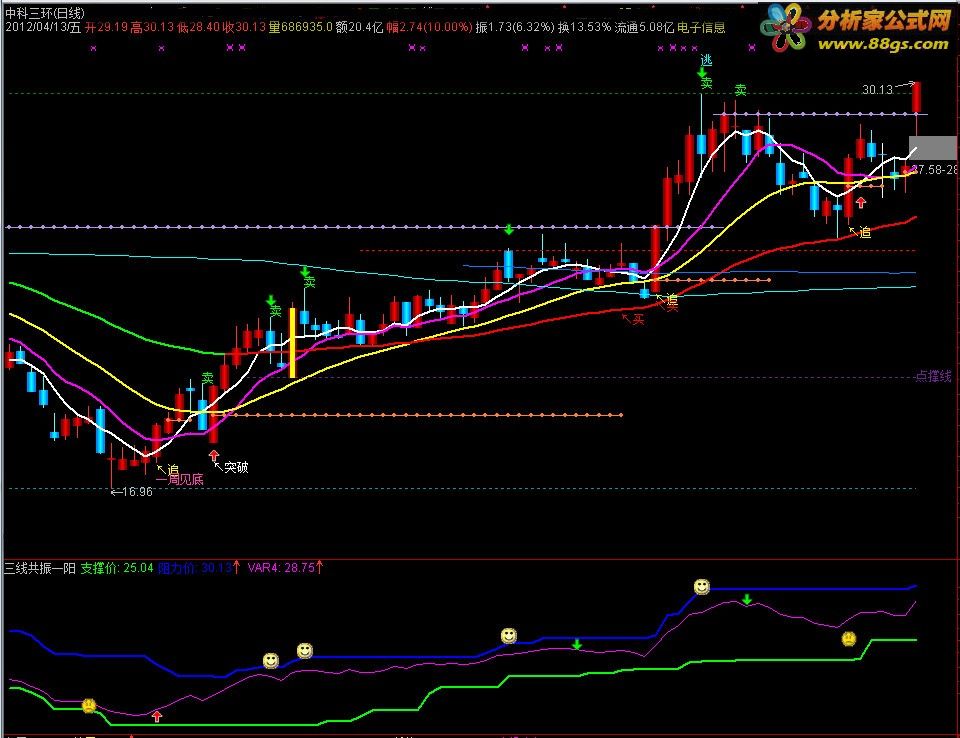Click the sad face under green support step
The height and width of the screenshot is (738, 960).
[x=849, y=639]
